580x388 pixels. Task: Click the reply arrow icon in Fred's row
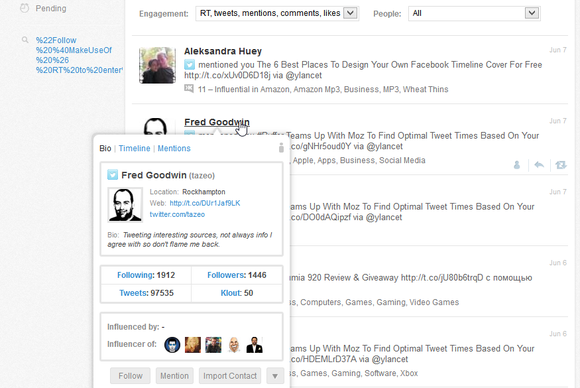tap(539, 165)
